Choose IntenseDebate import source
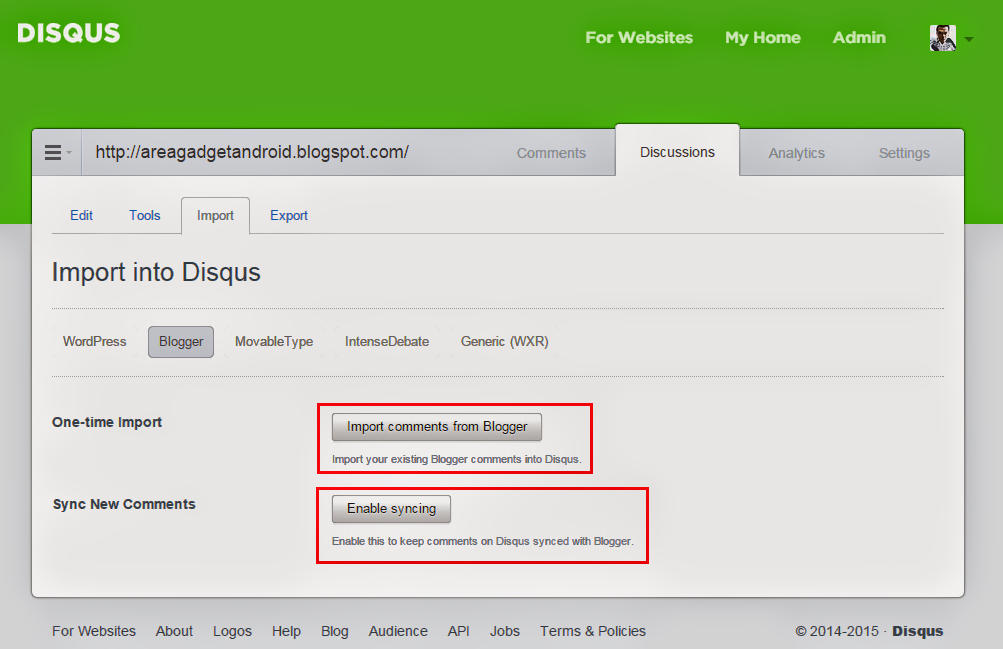This screenshot has height=649, width=1003. pyautogui.click(x=387, y=341)
